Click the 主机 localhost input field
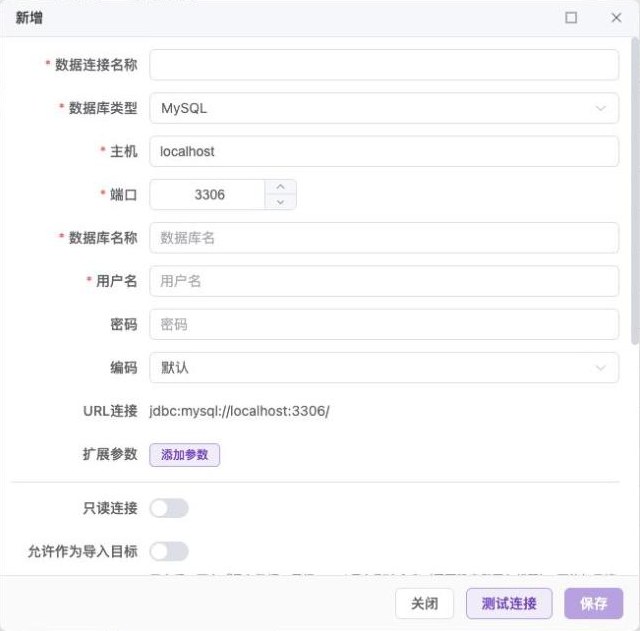The image size is (640, 631). pyautogui.click(x=384, y=151)
